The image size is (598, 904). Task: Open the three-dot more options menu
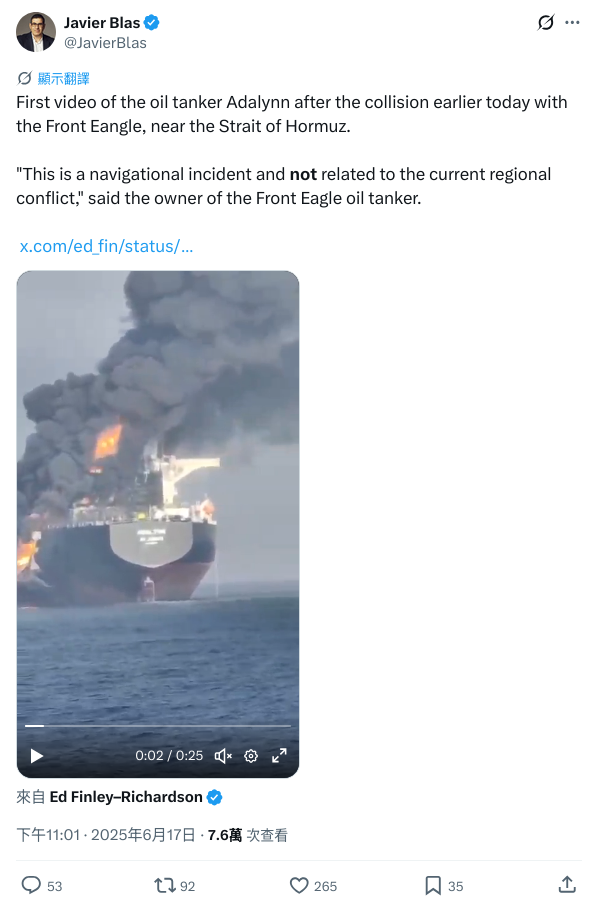572,22
